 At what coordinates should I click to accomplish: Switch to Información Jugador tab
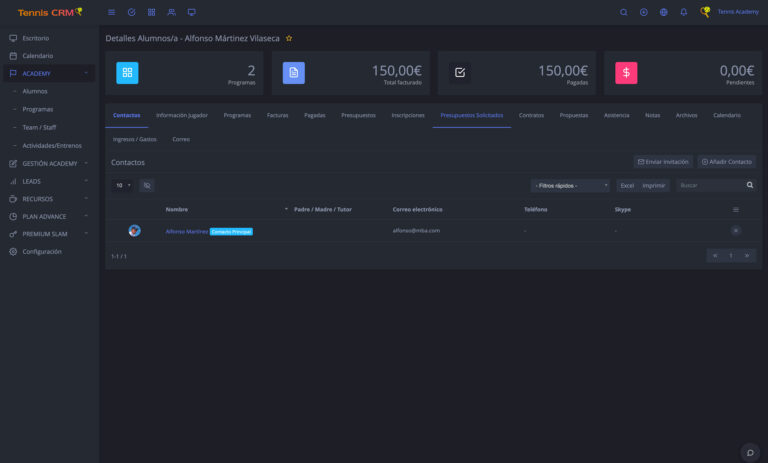[182, 116]
